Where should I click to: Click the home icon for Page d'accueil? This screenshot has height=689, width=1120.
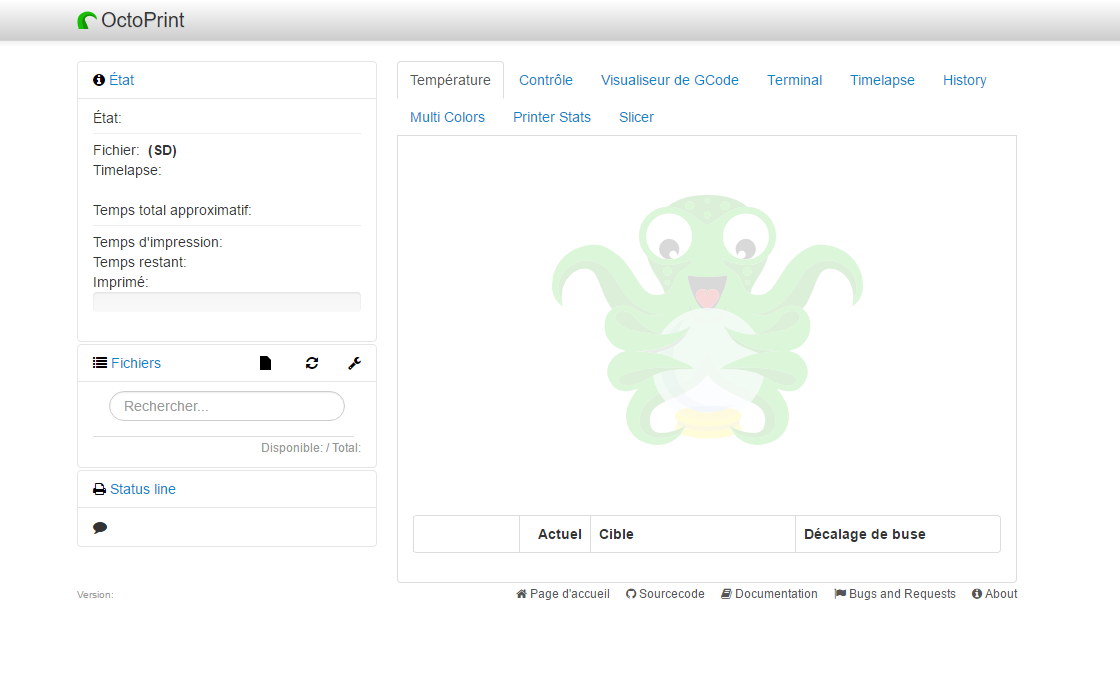tap(521, 594)
